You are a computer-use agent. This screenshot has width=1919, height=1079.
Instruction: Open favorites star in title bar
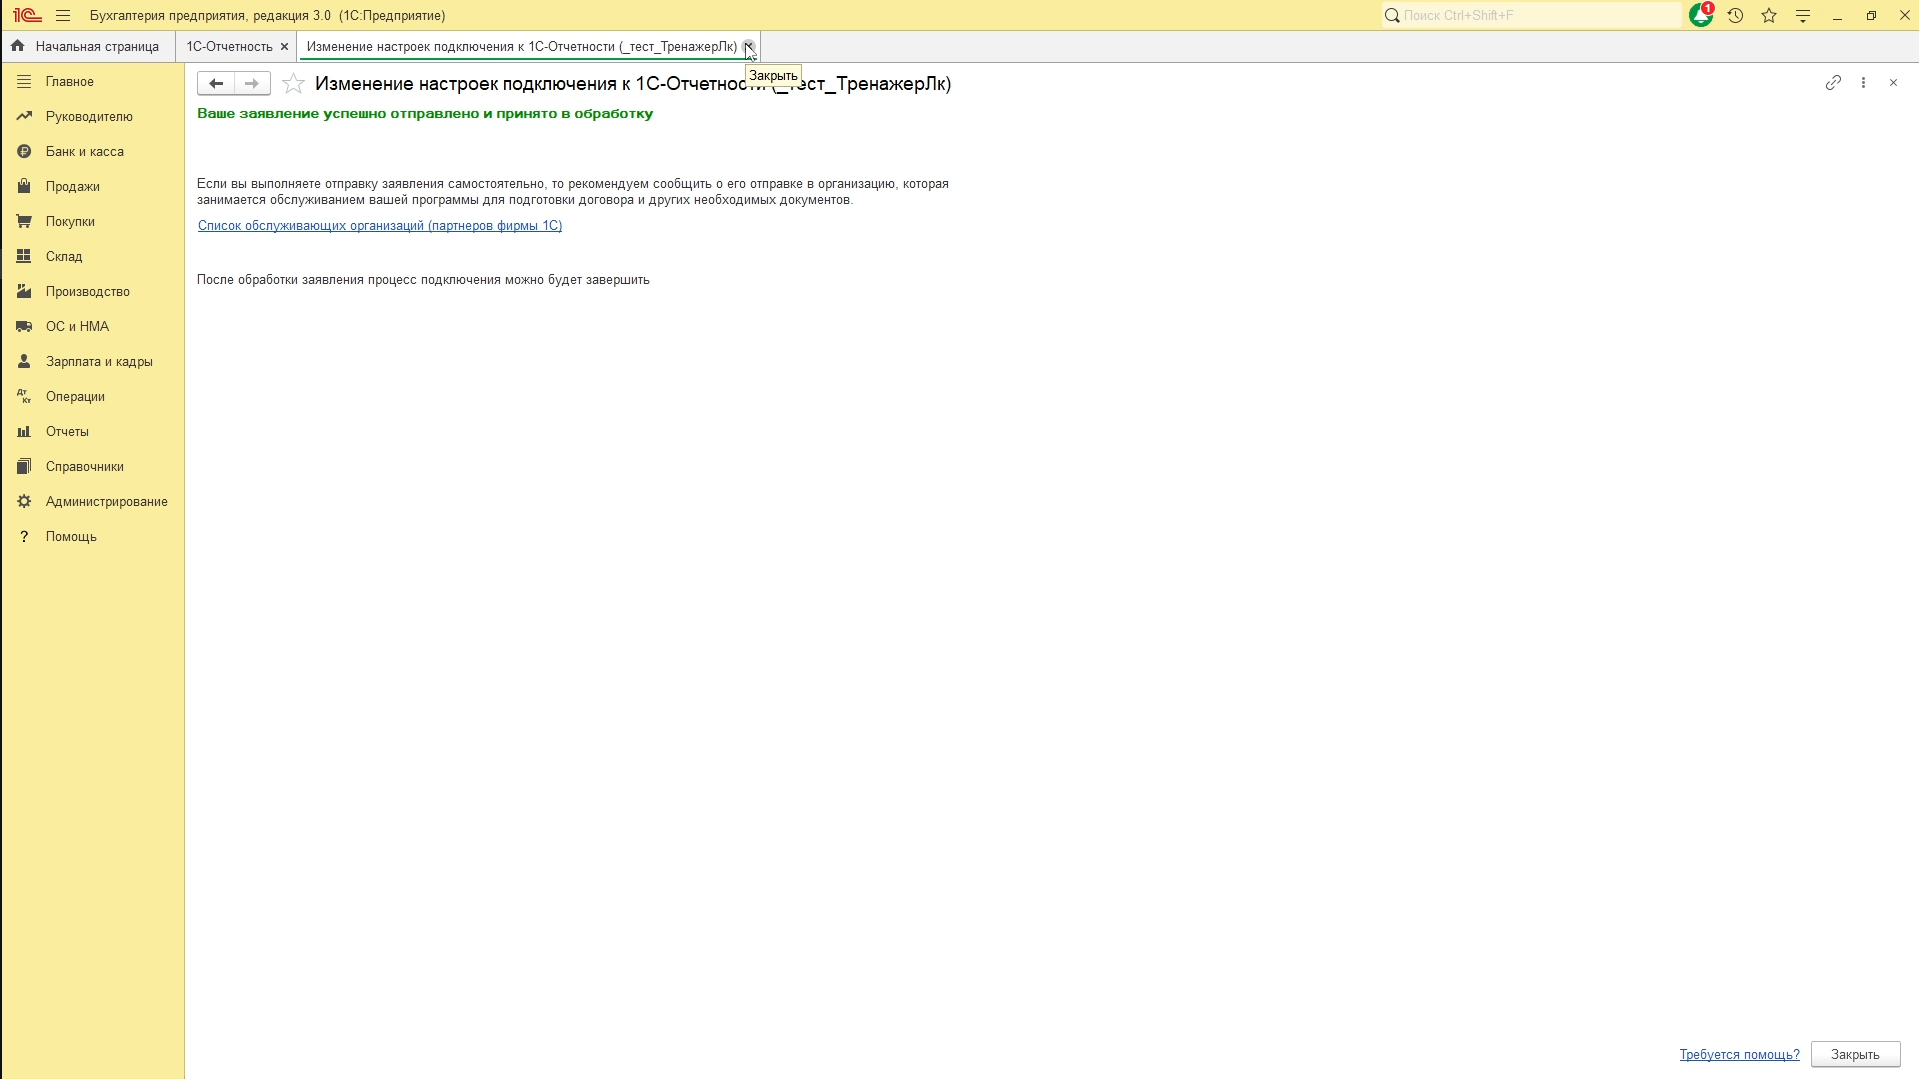coord(1769,16)
